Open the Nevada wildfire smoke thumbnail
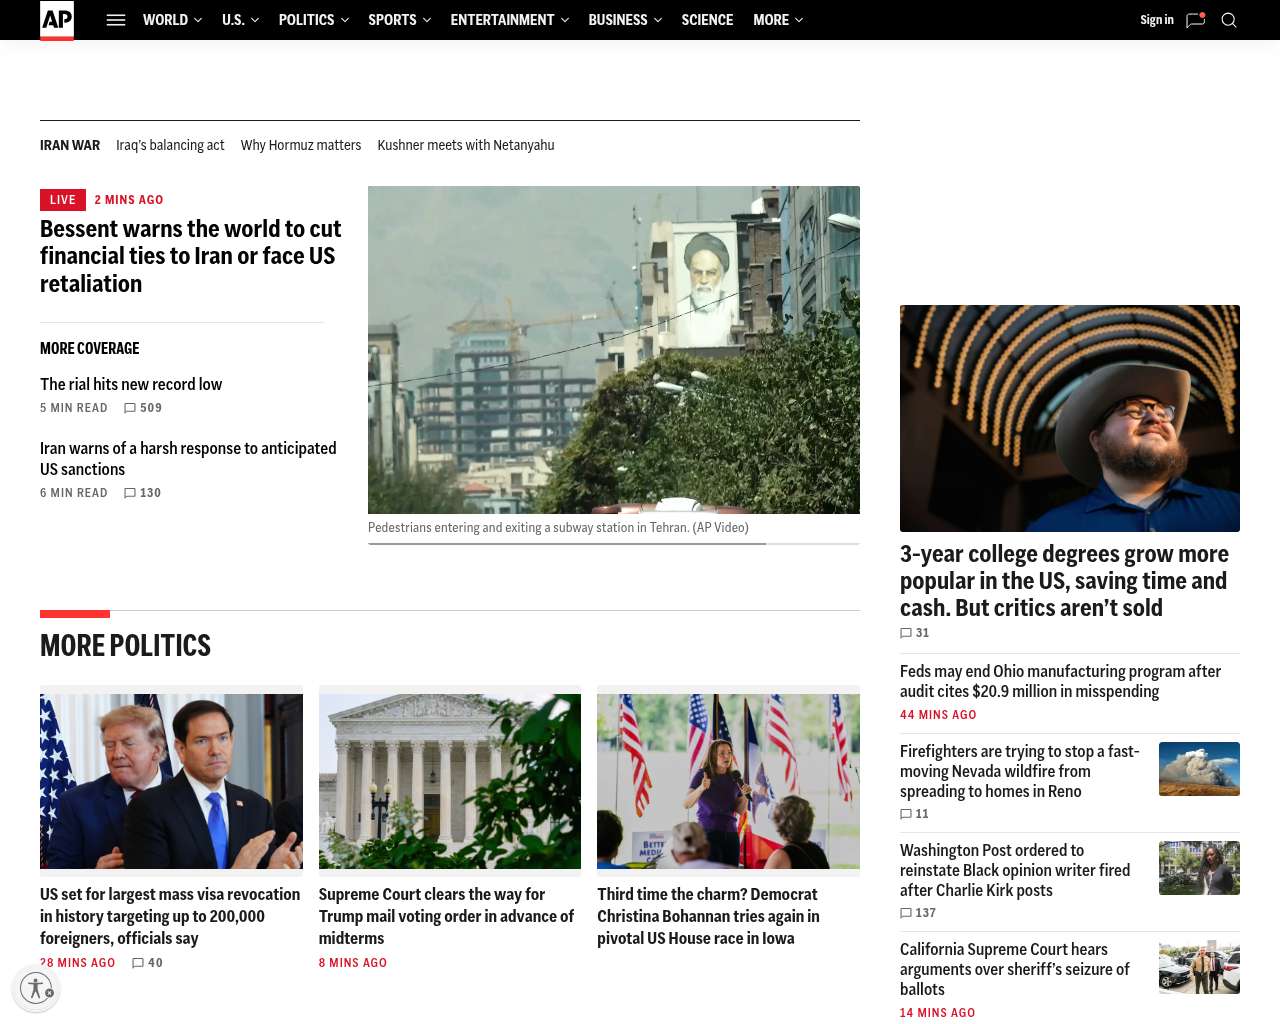The image size is (1280, 1024). (1199, 769)
